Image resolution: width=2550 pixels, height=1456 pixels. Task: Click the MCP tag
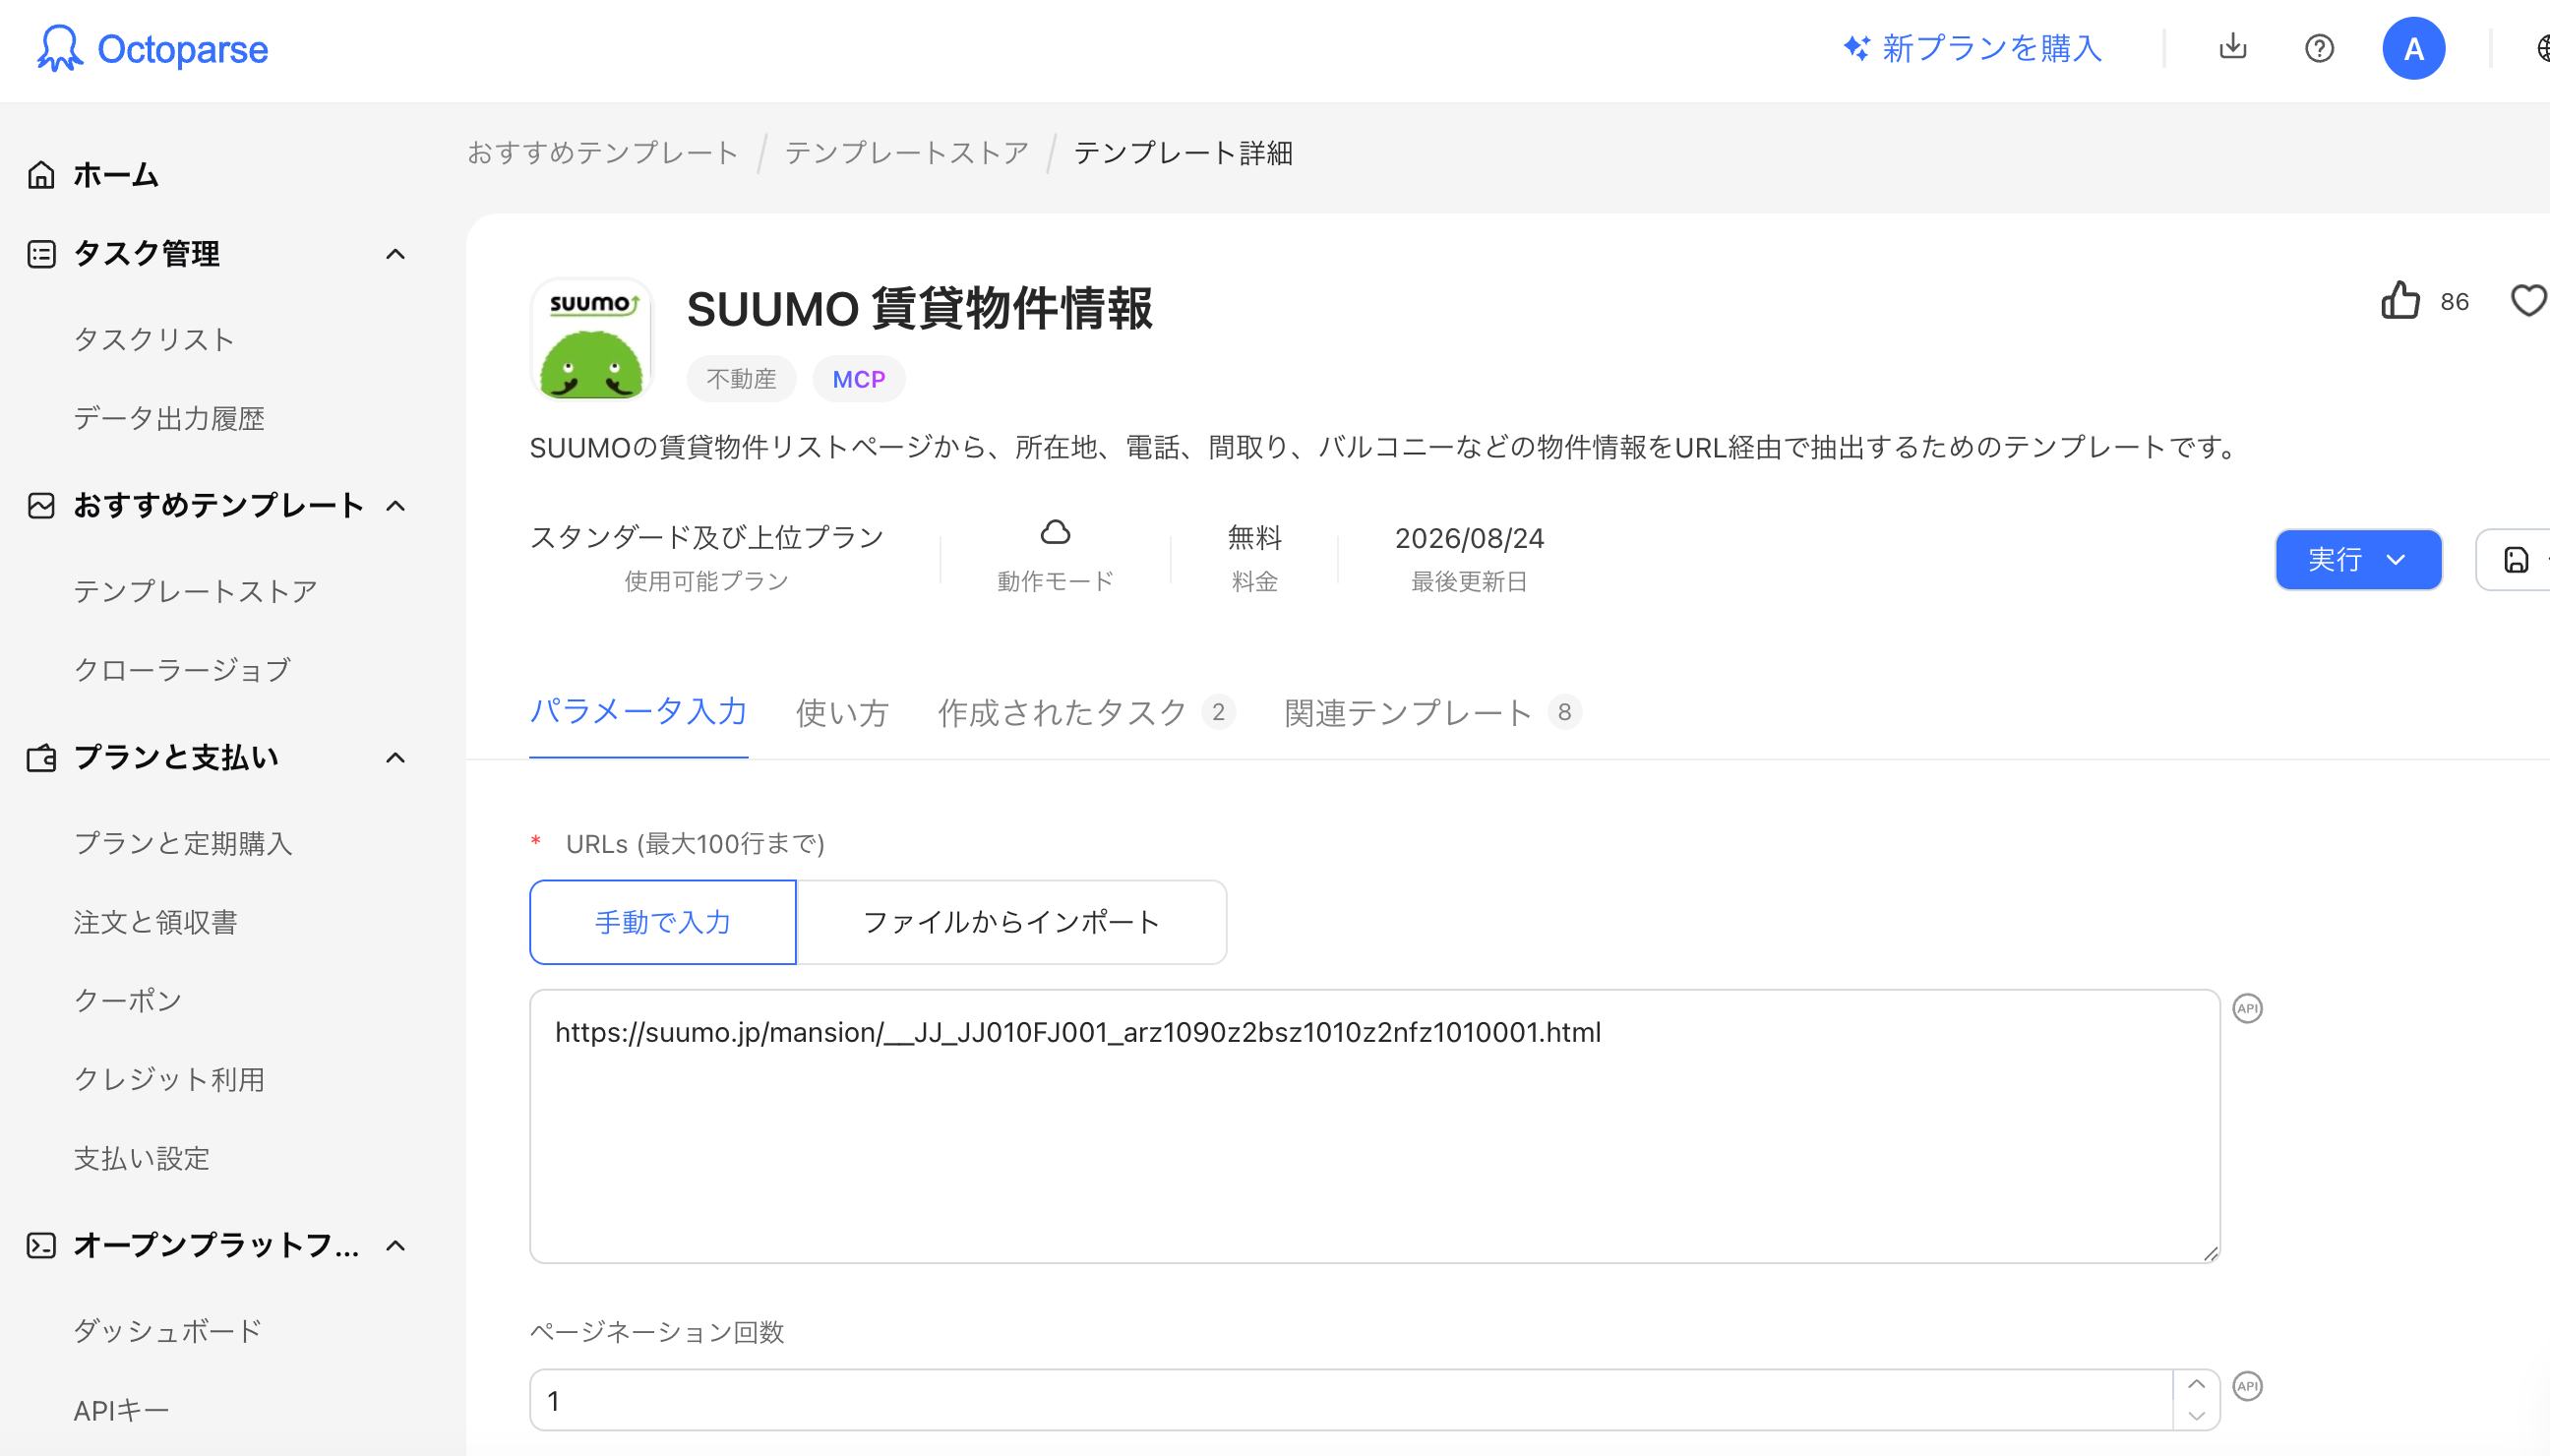point(859,379)
